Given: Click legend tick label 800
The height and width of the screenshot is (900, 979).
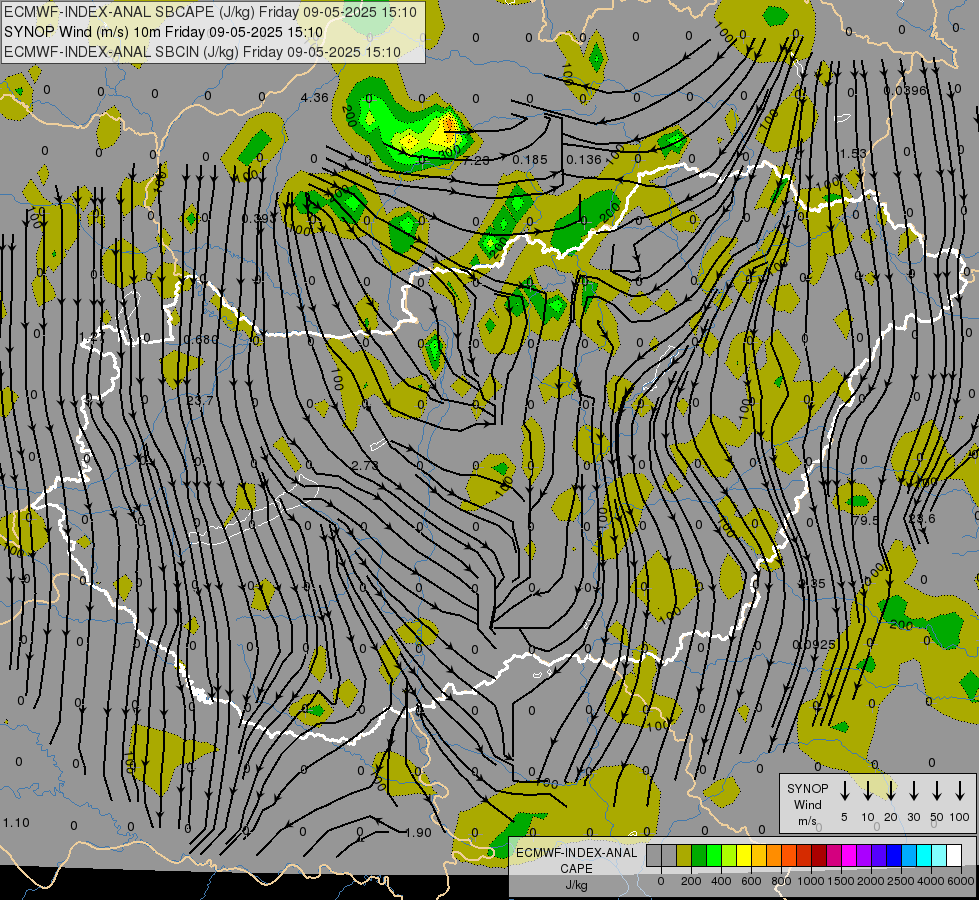Looking at the screenshot, I should 781,881.
